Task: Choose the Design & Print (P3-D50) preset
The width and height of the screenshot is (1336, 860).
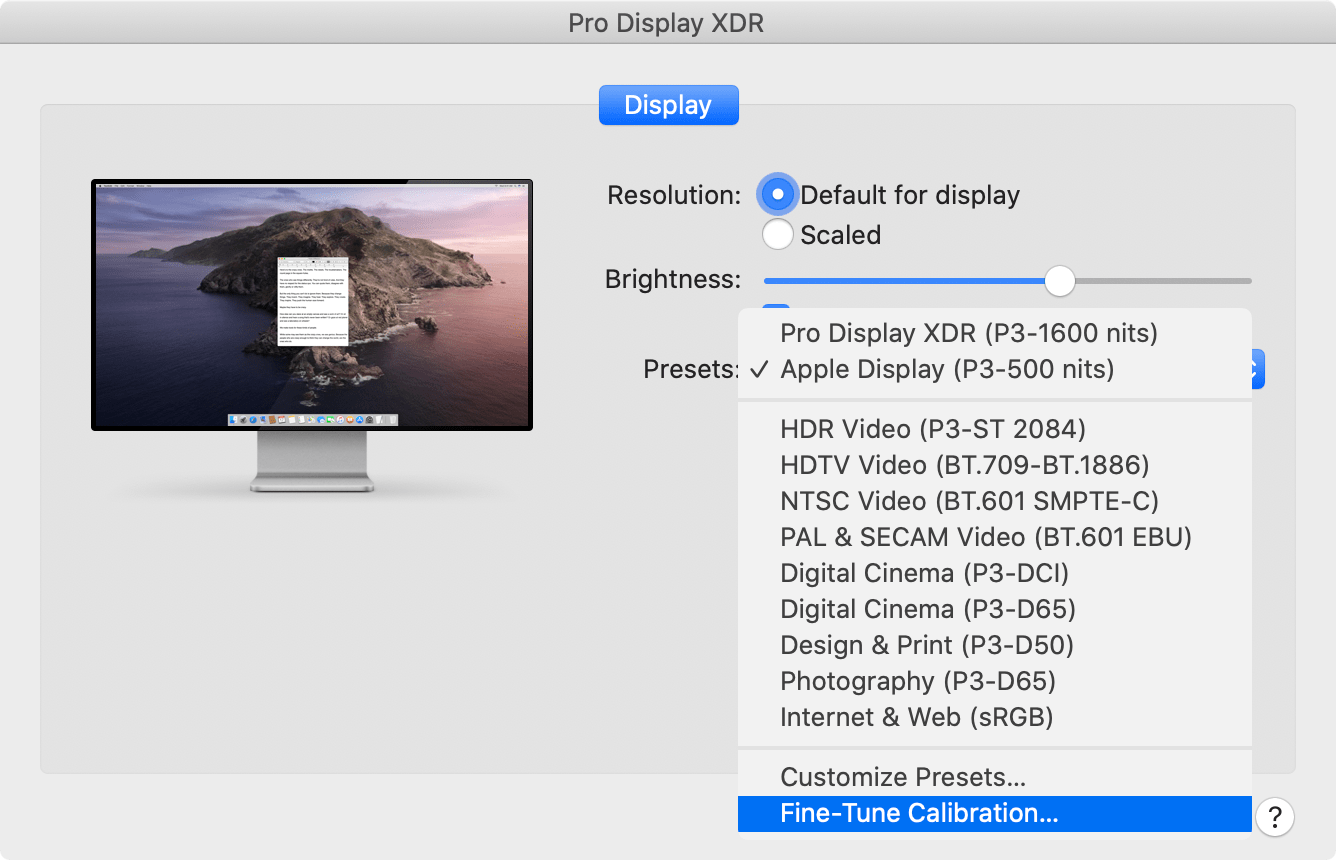Action: click(x=926, y=645)
